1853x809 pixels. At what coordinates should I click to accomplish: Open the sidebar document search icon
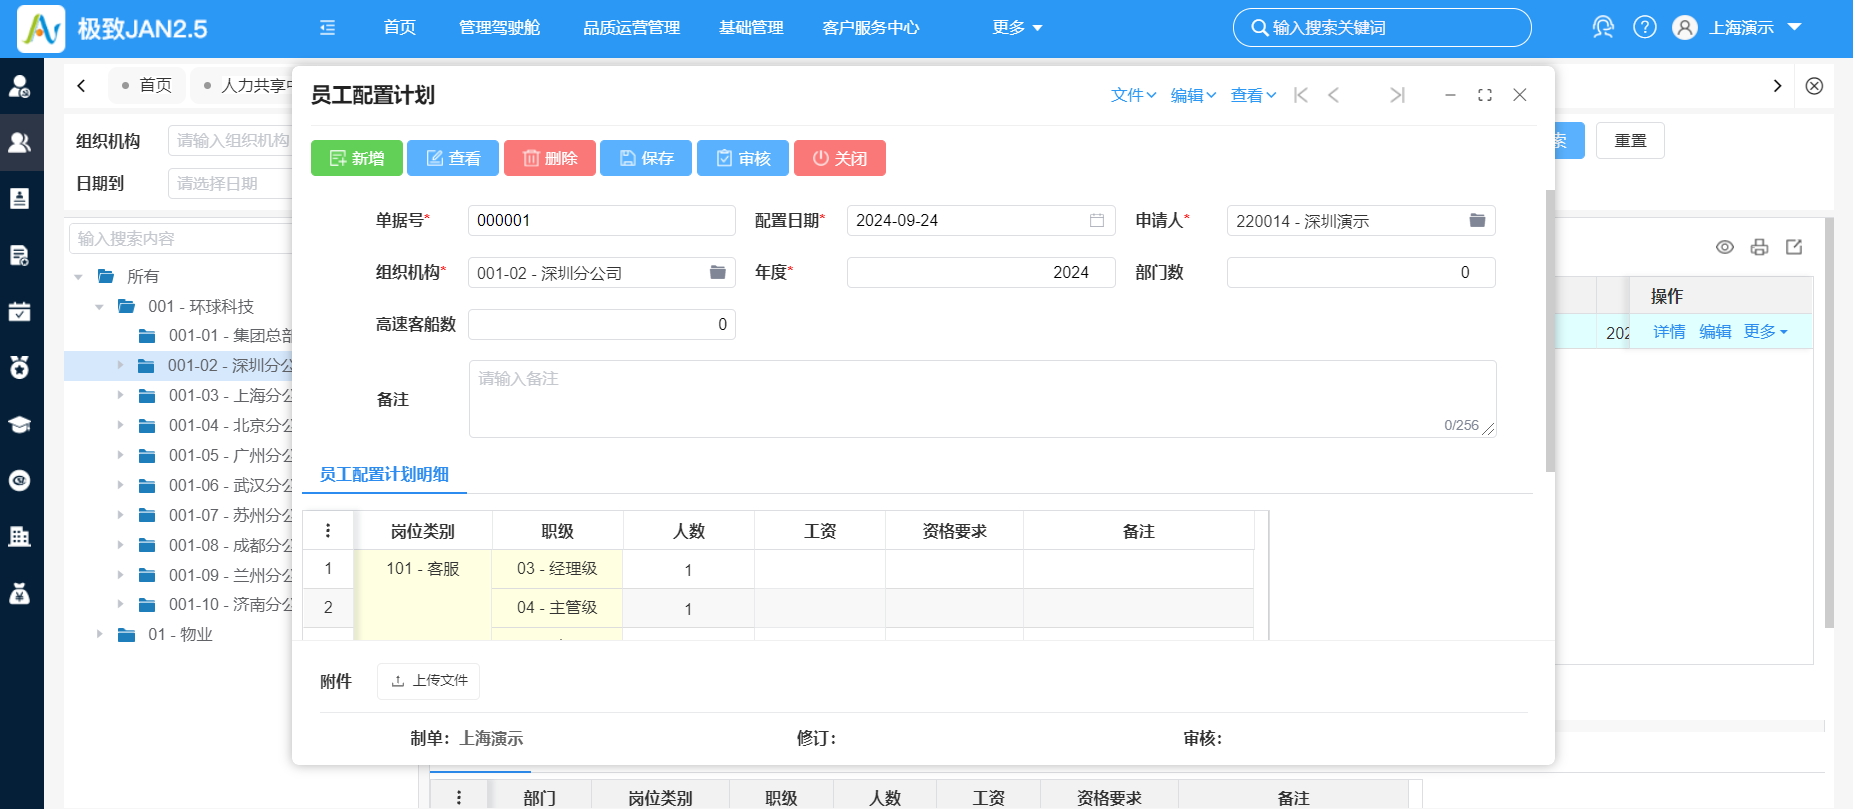pyautogui.click(x=19, y=255)
